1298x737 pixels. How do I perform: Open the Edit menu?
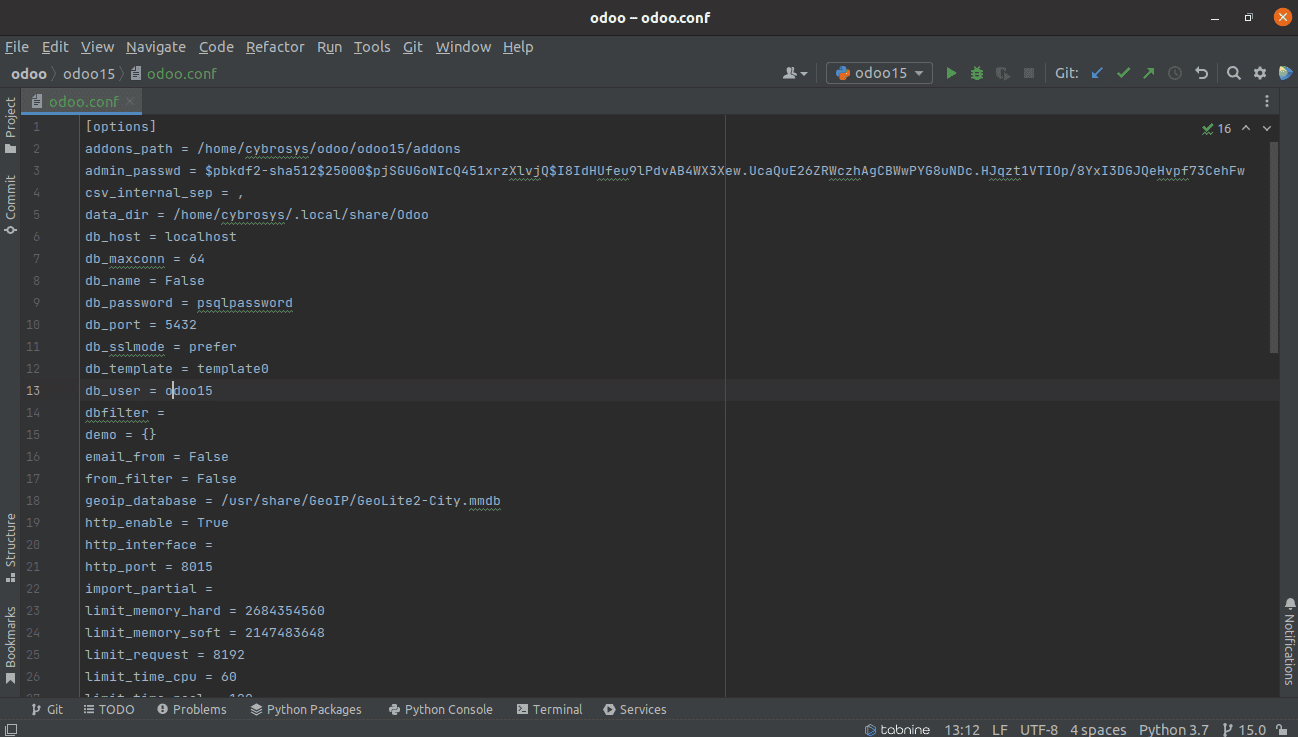point(55,47)
